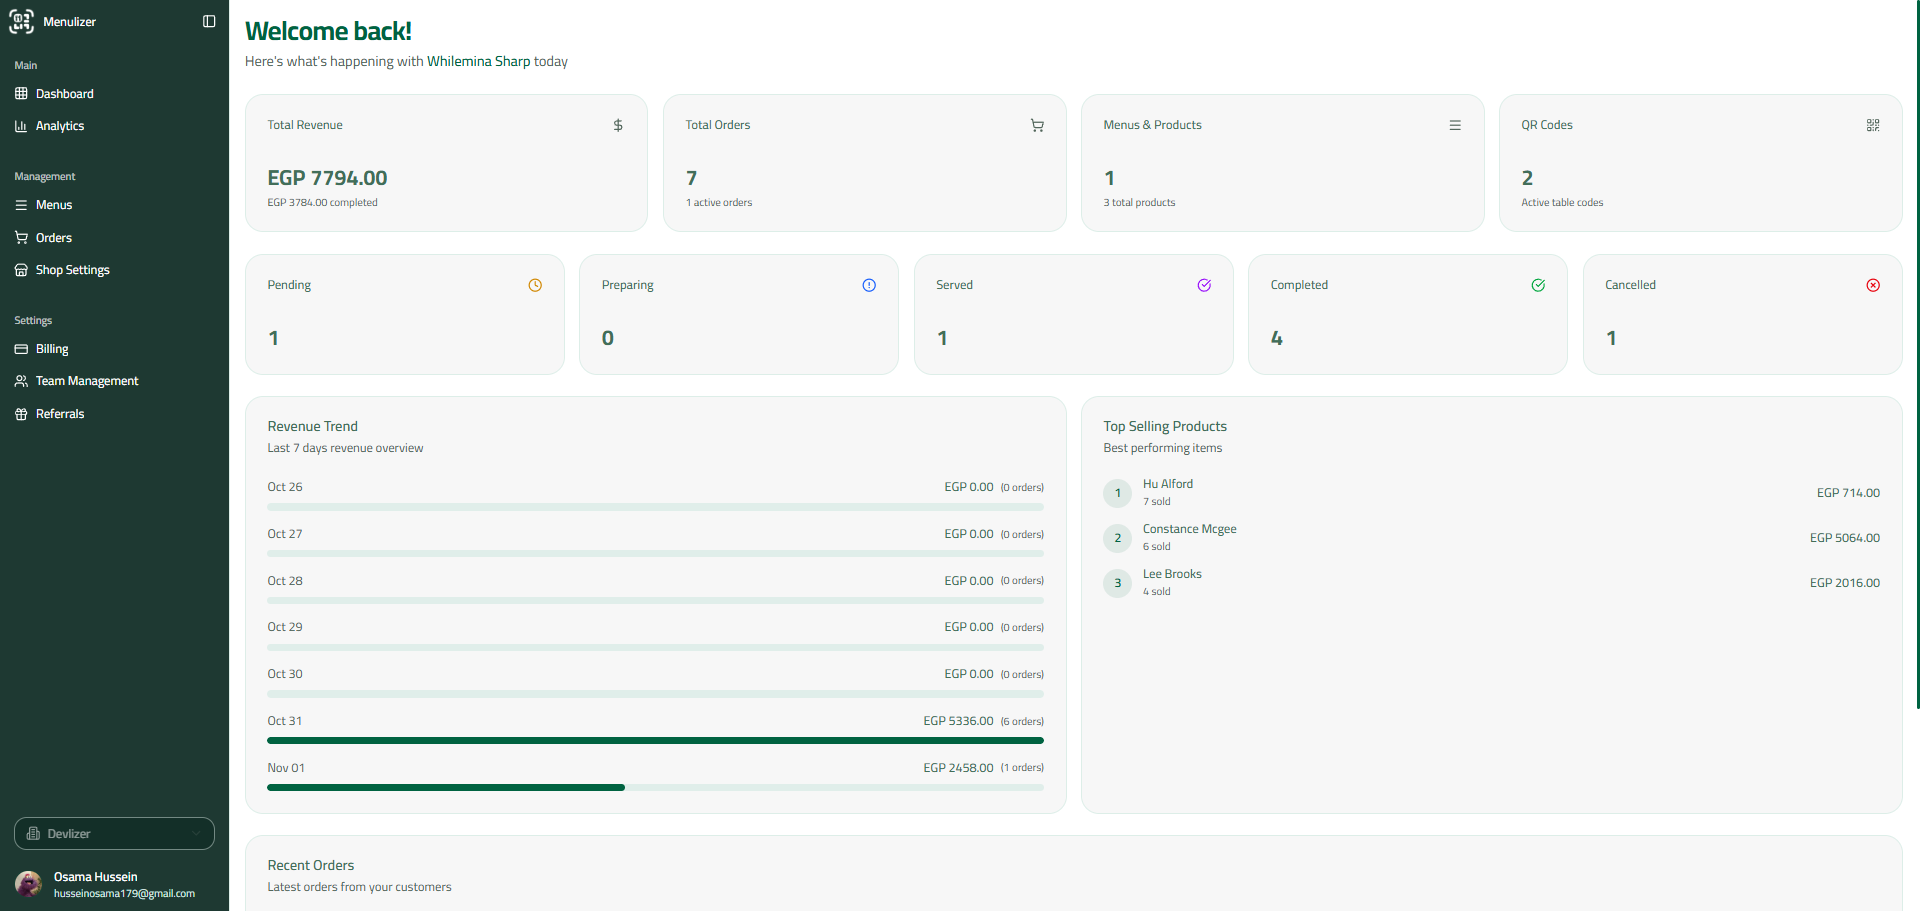Click the clock icon on the Pending card
The width and height of the screenshot is (1920, 911).
pyautogui.click(x=535, y=285)
